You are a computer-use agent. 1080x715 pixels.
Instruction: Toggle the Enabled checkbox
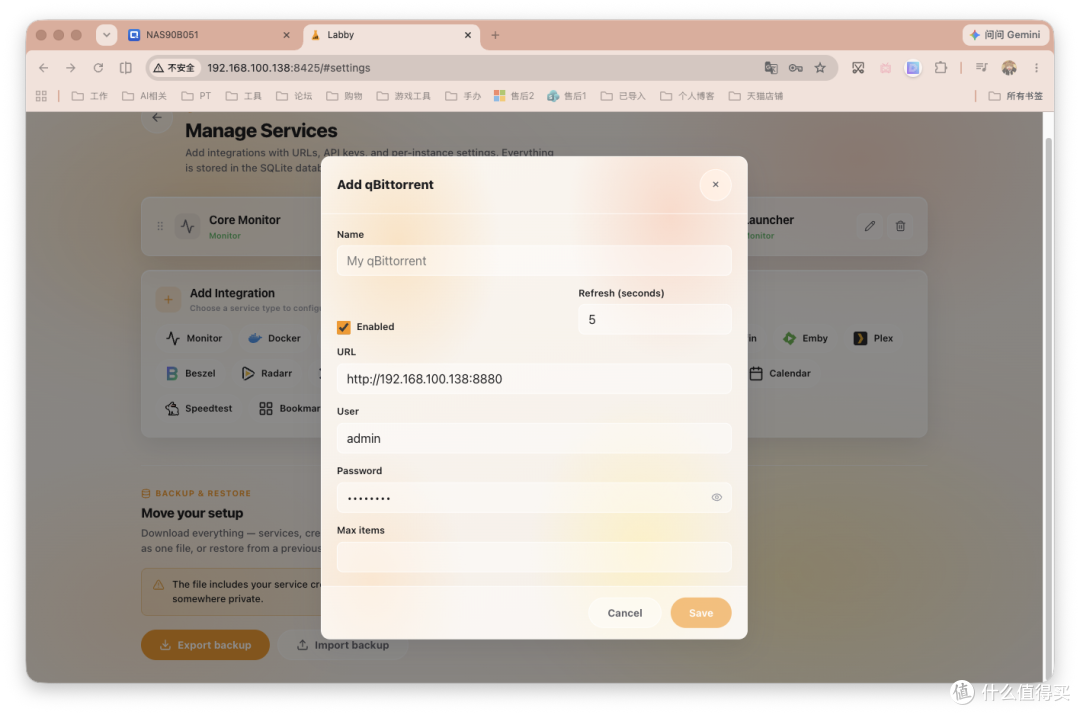point(344,327)
